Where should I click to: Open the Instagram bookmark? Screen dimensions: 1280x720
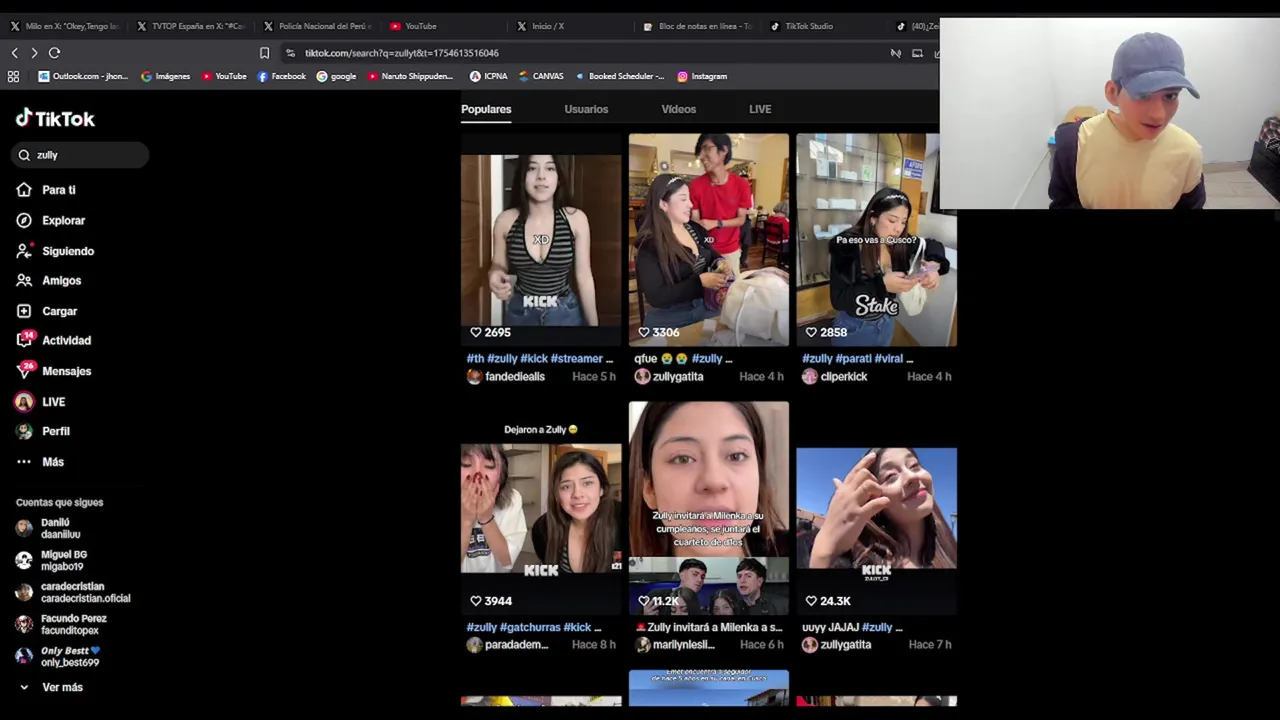click(702, 76)
